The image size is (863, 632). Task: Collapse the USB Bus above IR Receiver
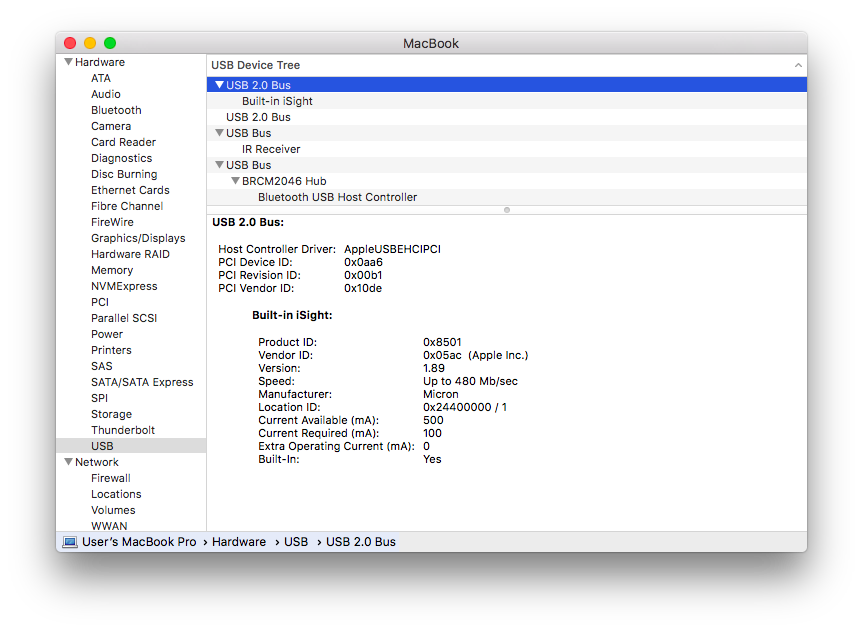(x=220, y=133)
